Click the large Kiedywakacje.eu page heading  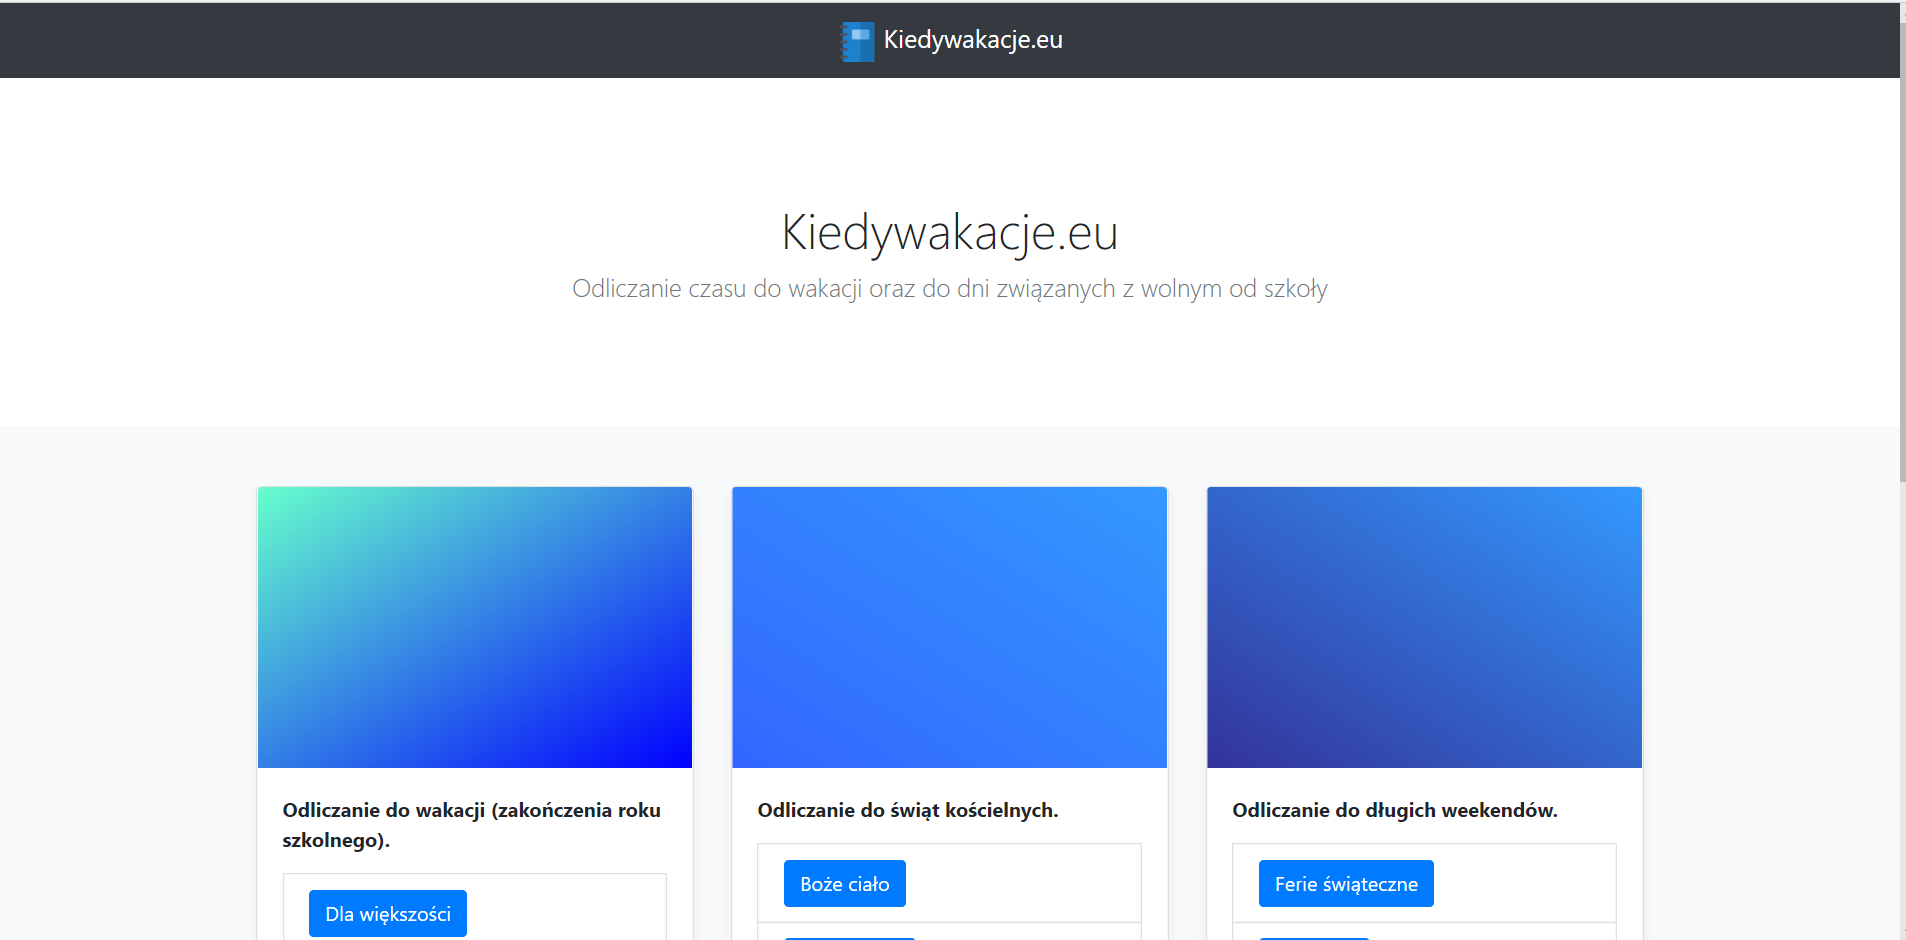coord(949,232)
